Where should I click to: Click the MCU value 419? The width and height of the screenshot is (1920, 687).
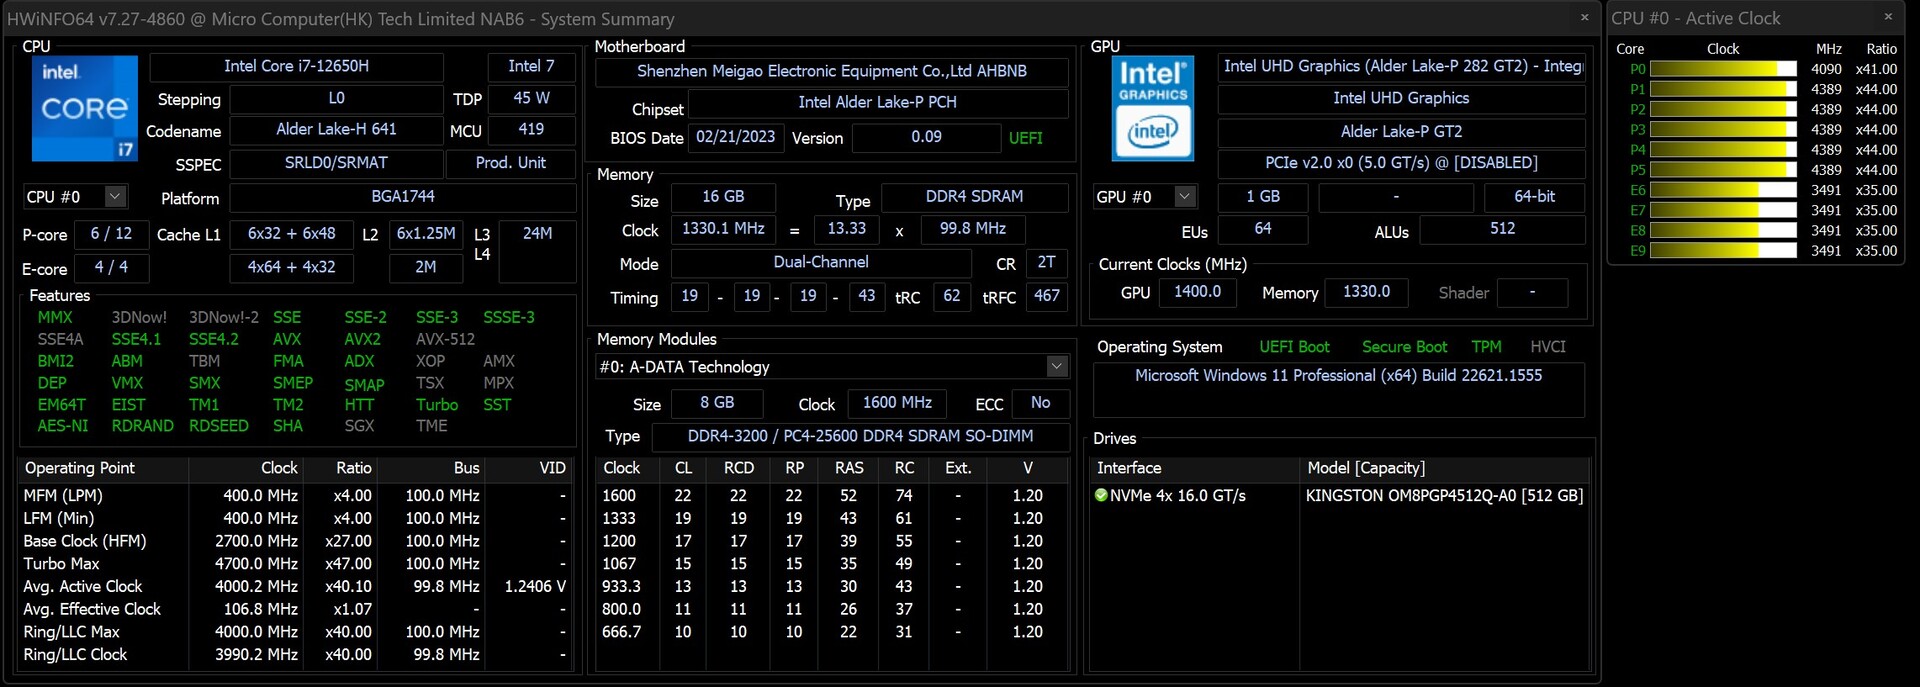(x=531, y=130)
